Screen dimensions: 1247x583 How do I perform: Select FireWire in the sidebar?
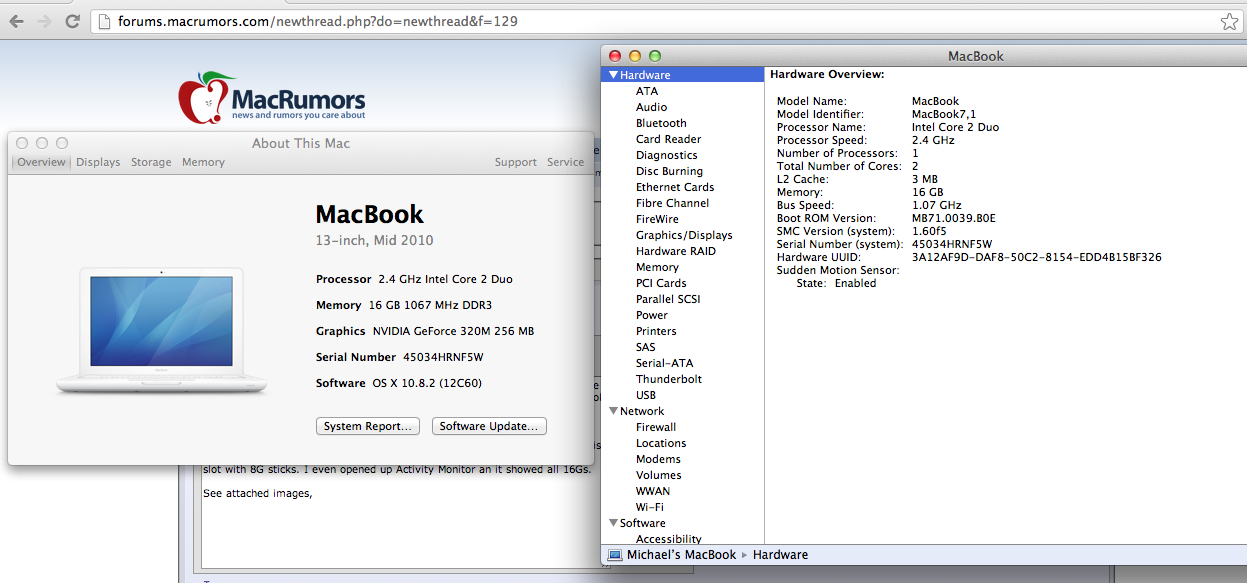click(657, 219)
